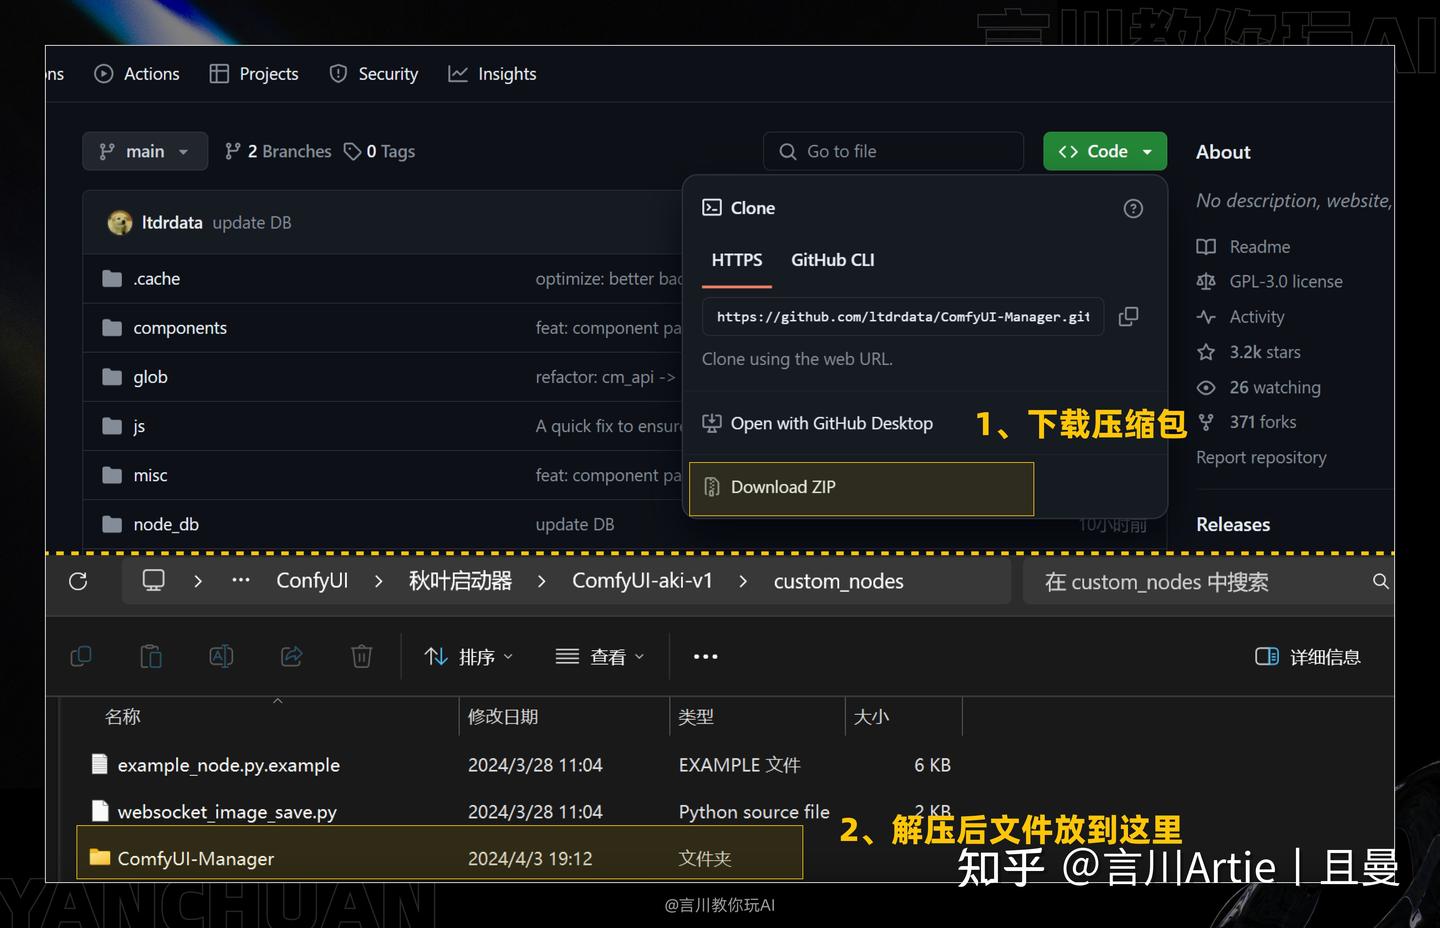1440x928 pixels.
Task: View the 26 watching link
Action: [x=1258, y=387]
